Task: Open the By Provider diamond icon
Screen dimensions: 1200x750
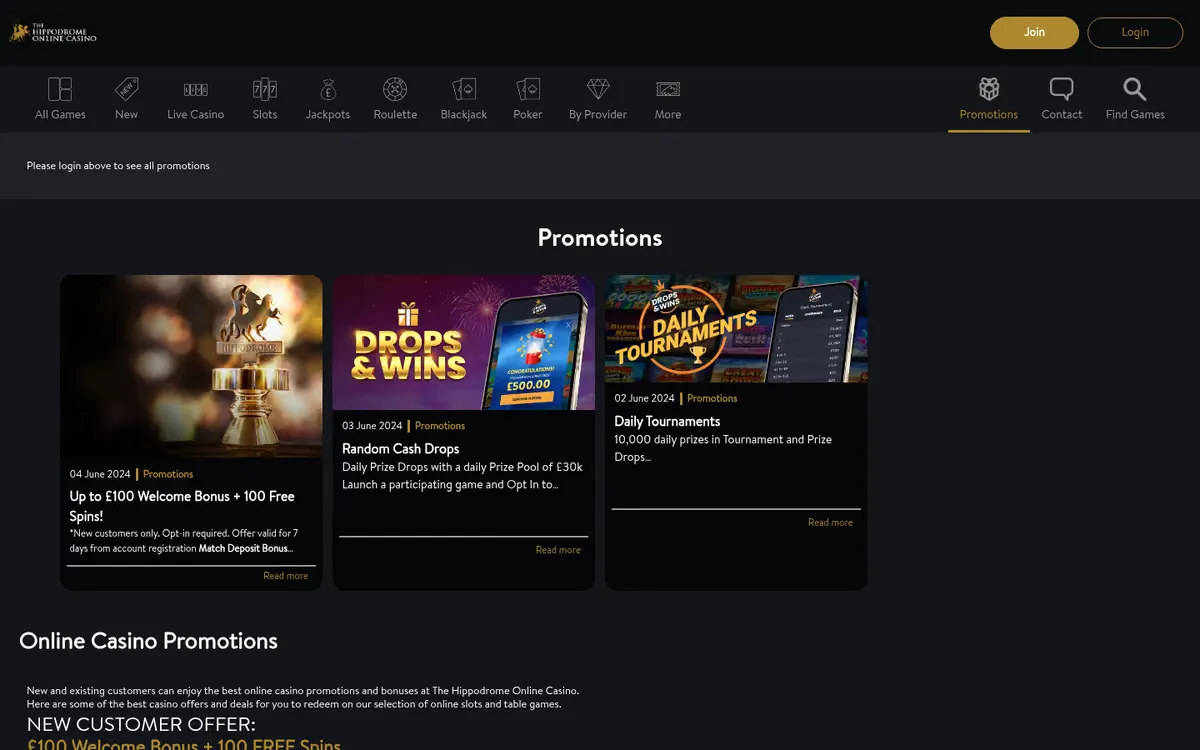Action: [x=598, y=89]
